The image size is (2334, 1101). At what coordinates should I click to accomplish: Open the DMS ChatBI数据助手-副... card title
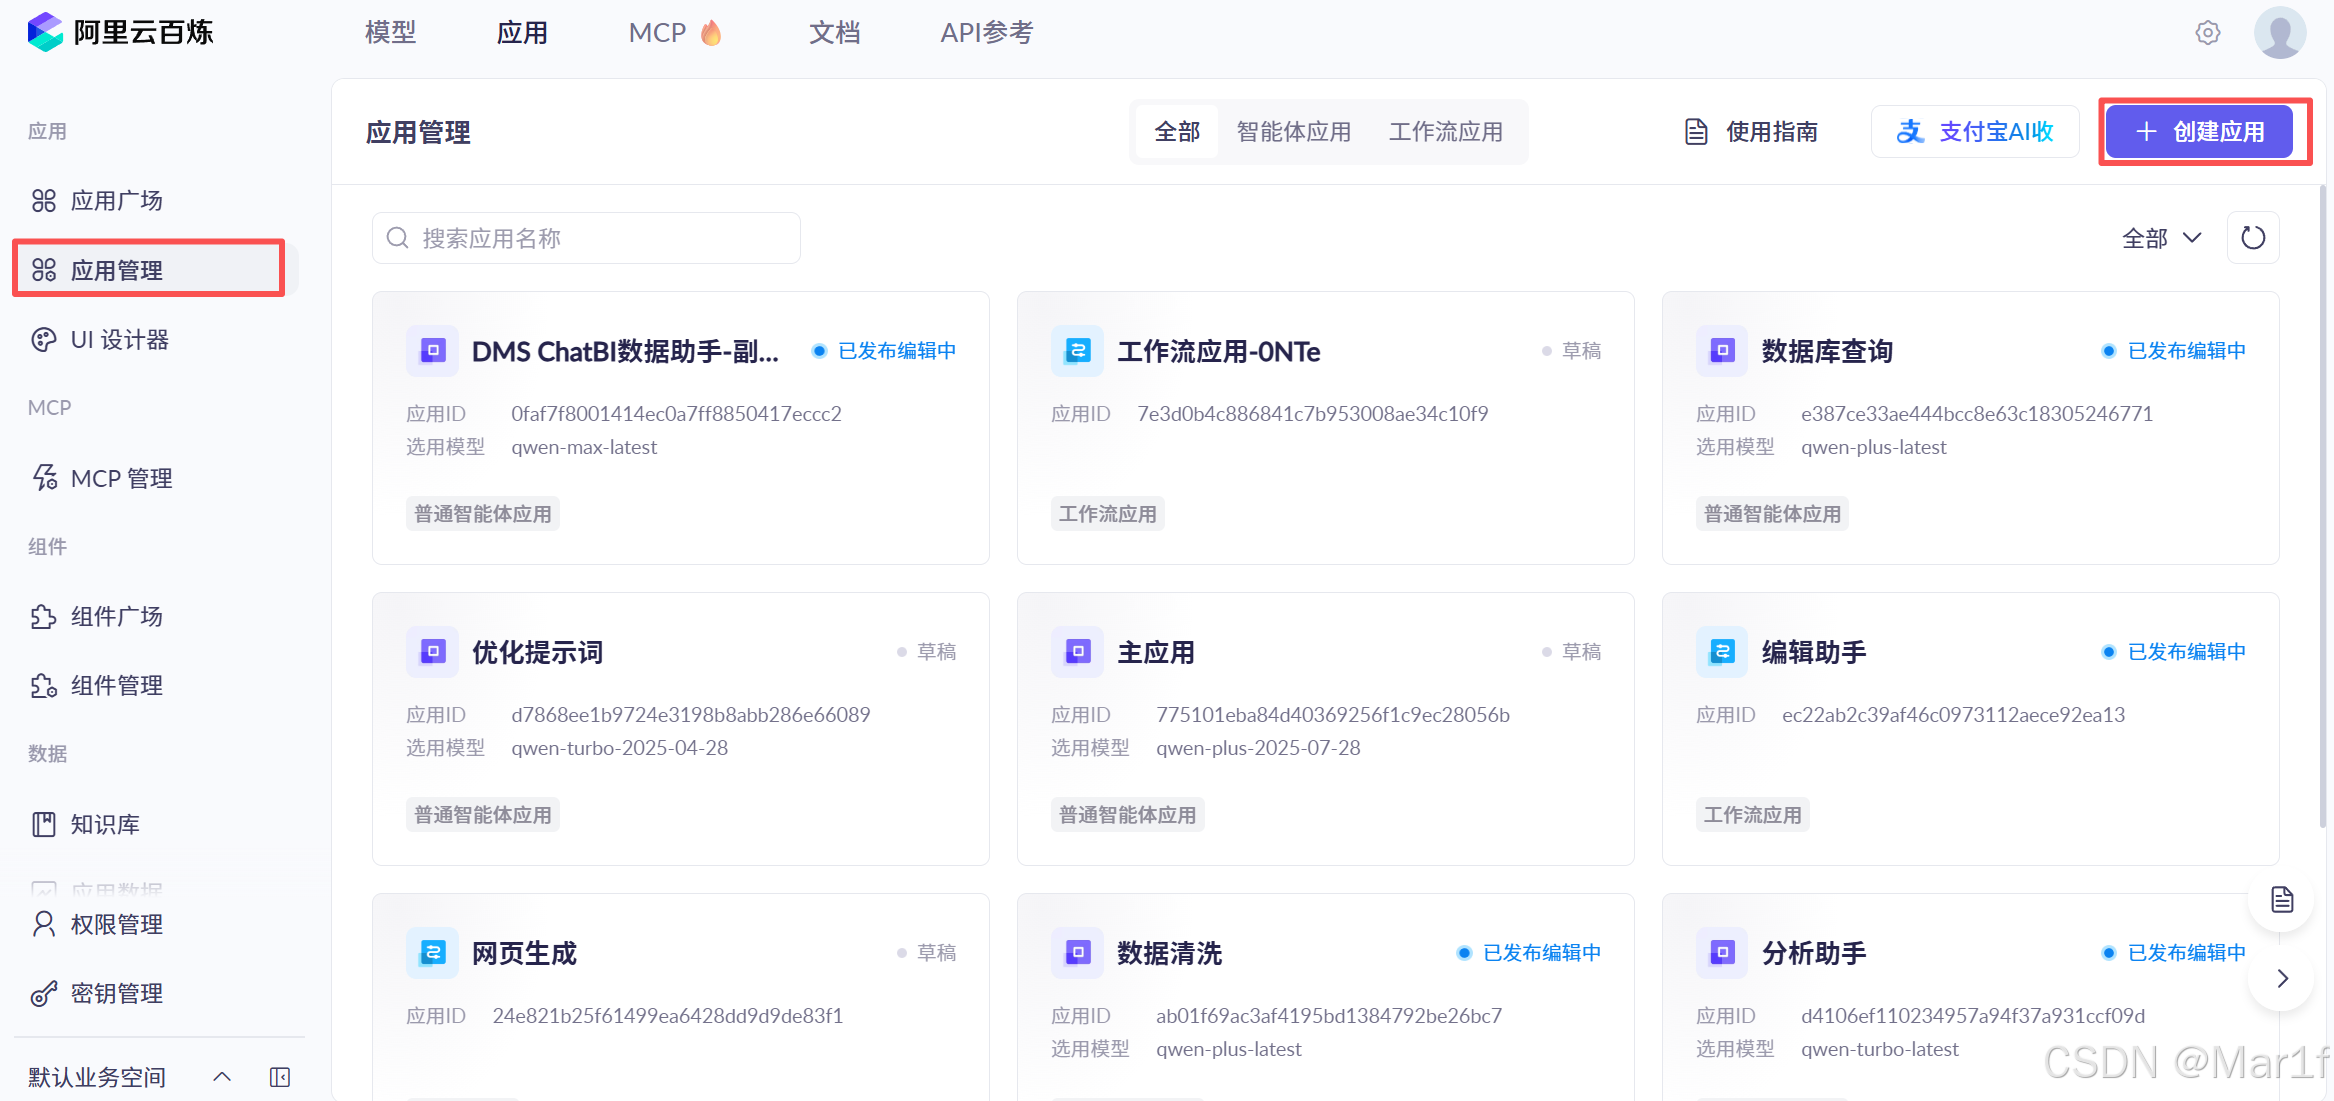625,352
